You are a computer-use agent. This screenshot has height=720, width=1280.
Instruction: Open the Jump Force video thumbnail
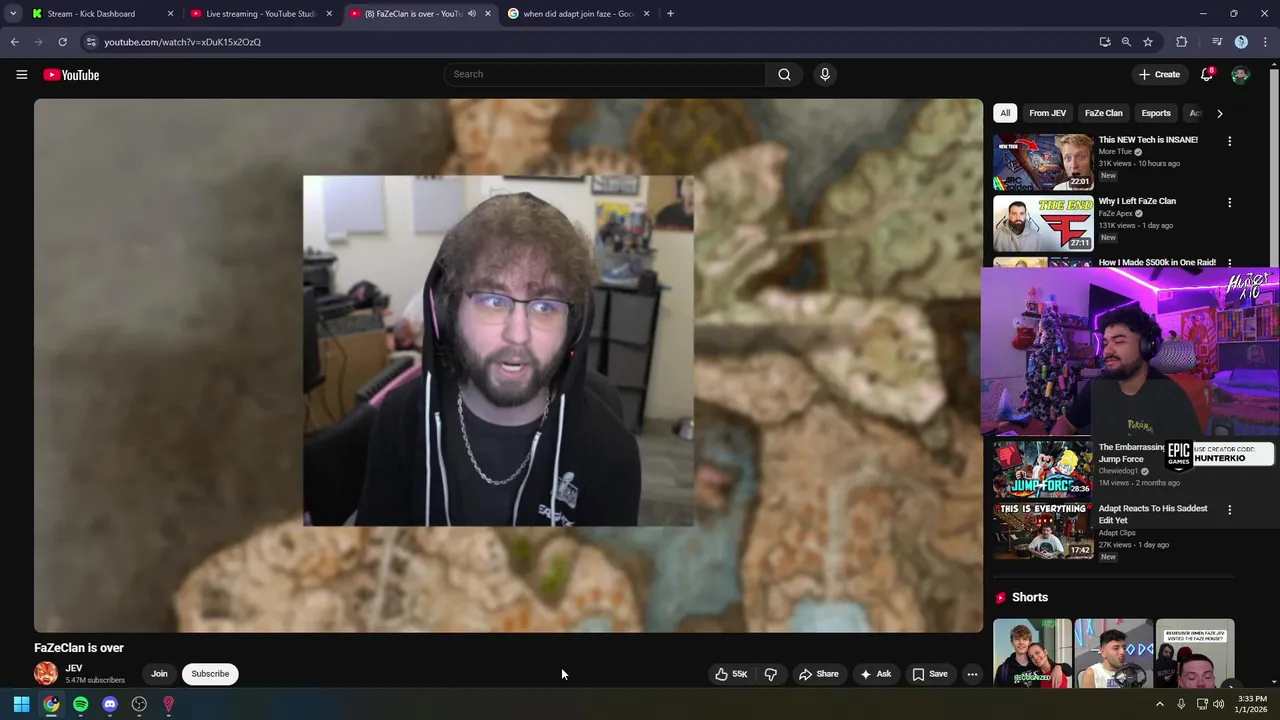click(1043, 469)
